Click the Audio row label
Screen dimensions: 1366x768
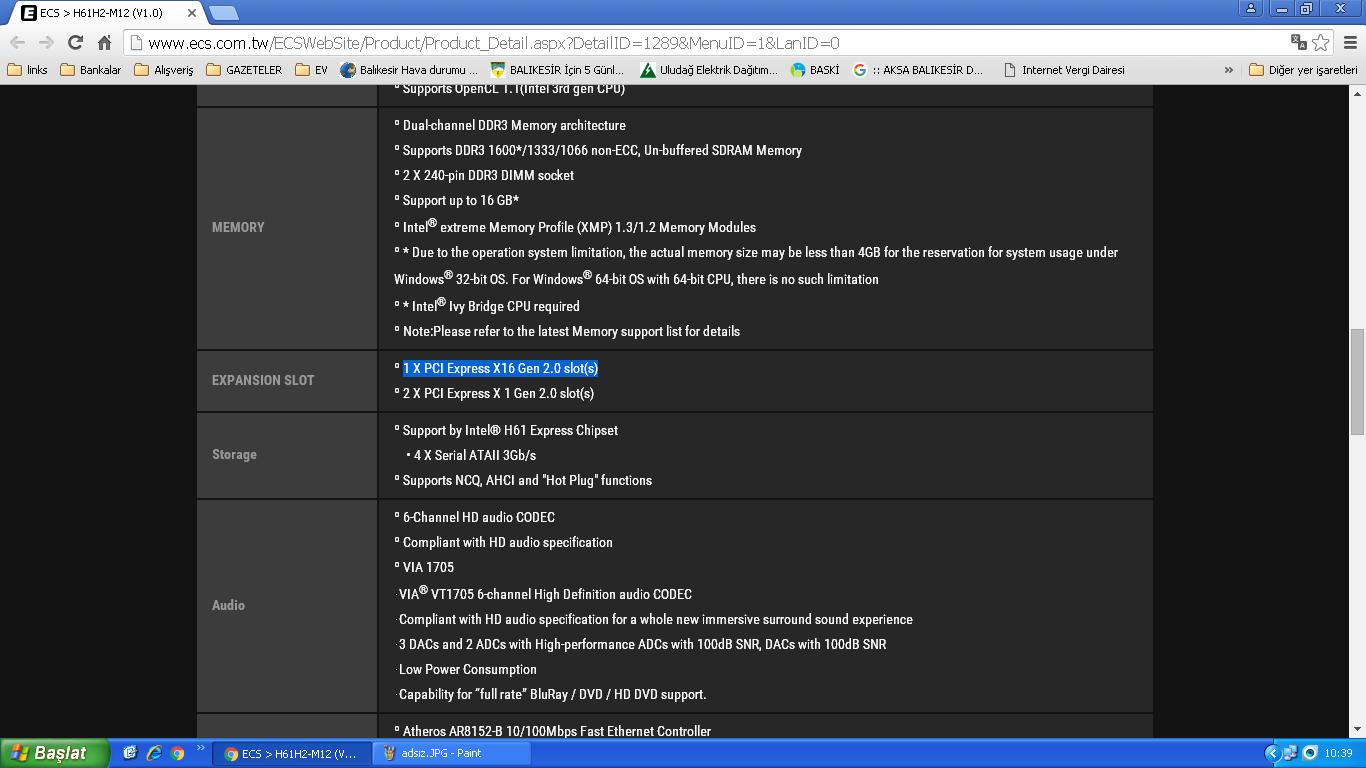click(x=228, y=605)
